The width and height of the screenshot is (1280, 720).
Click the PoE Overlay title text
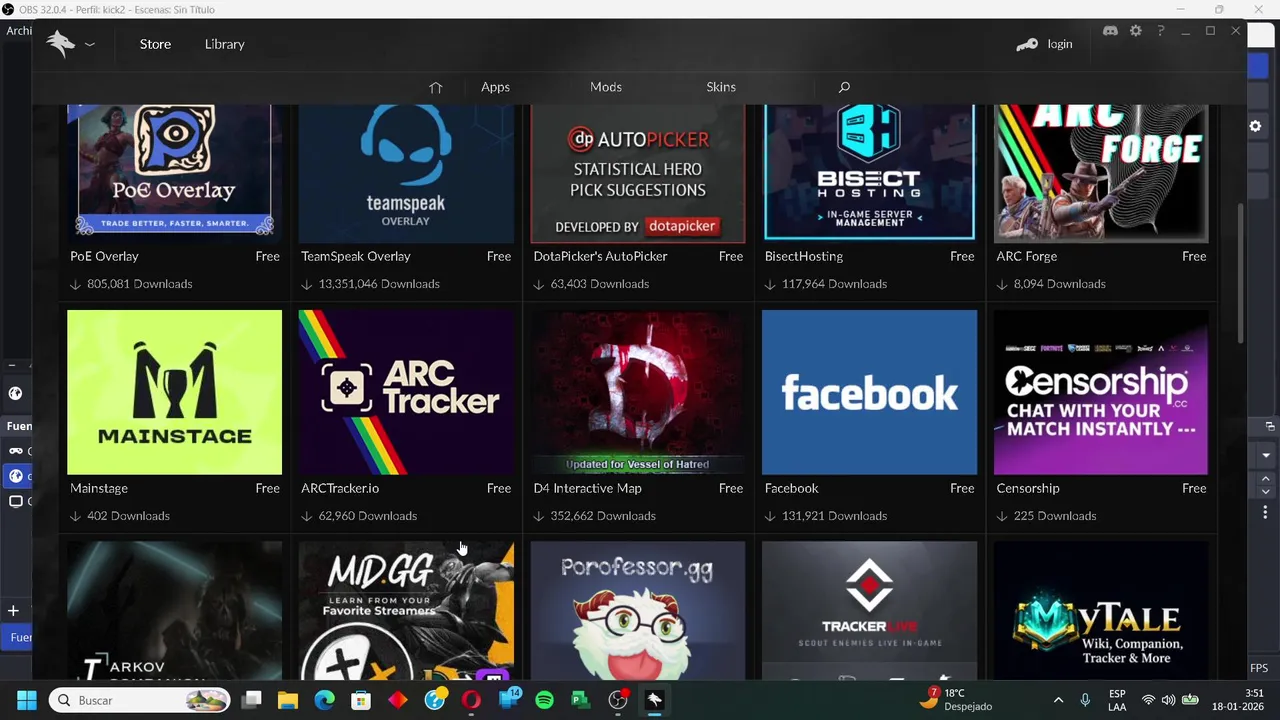tap(104, 256)
